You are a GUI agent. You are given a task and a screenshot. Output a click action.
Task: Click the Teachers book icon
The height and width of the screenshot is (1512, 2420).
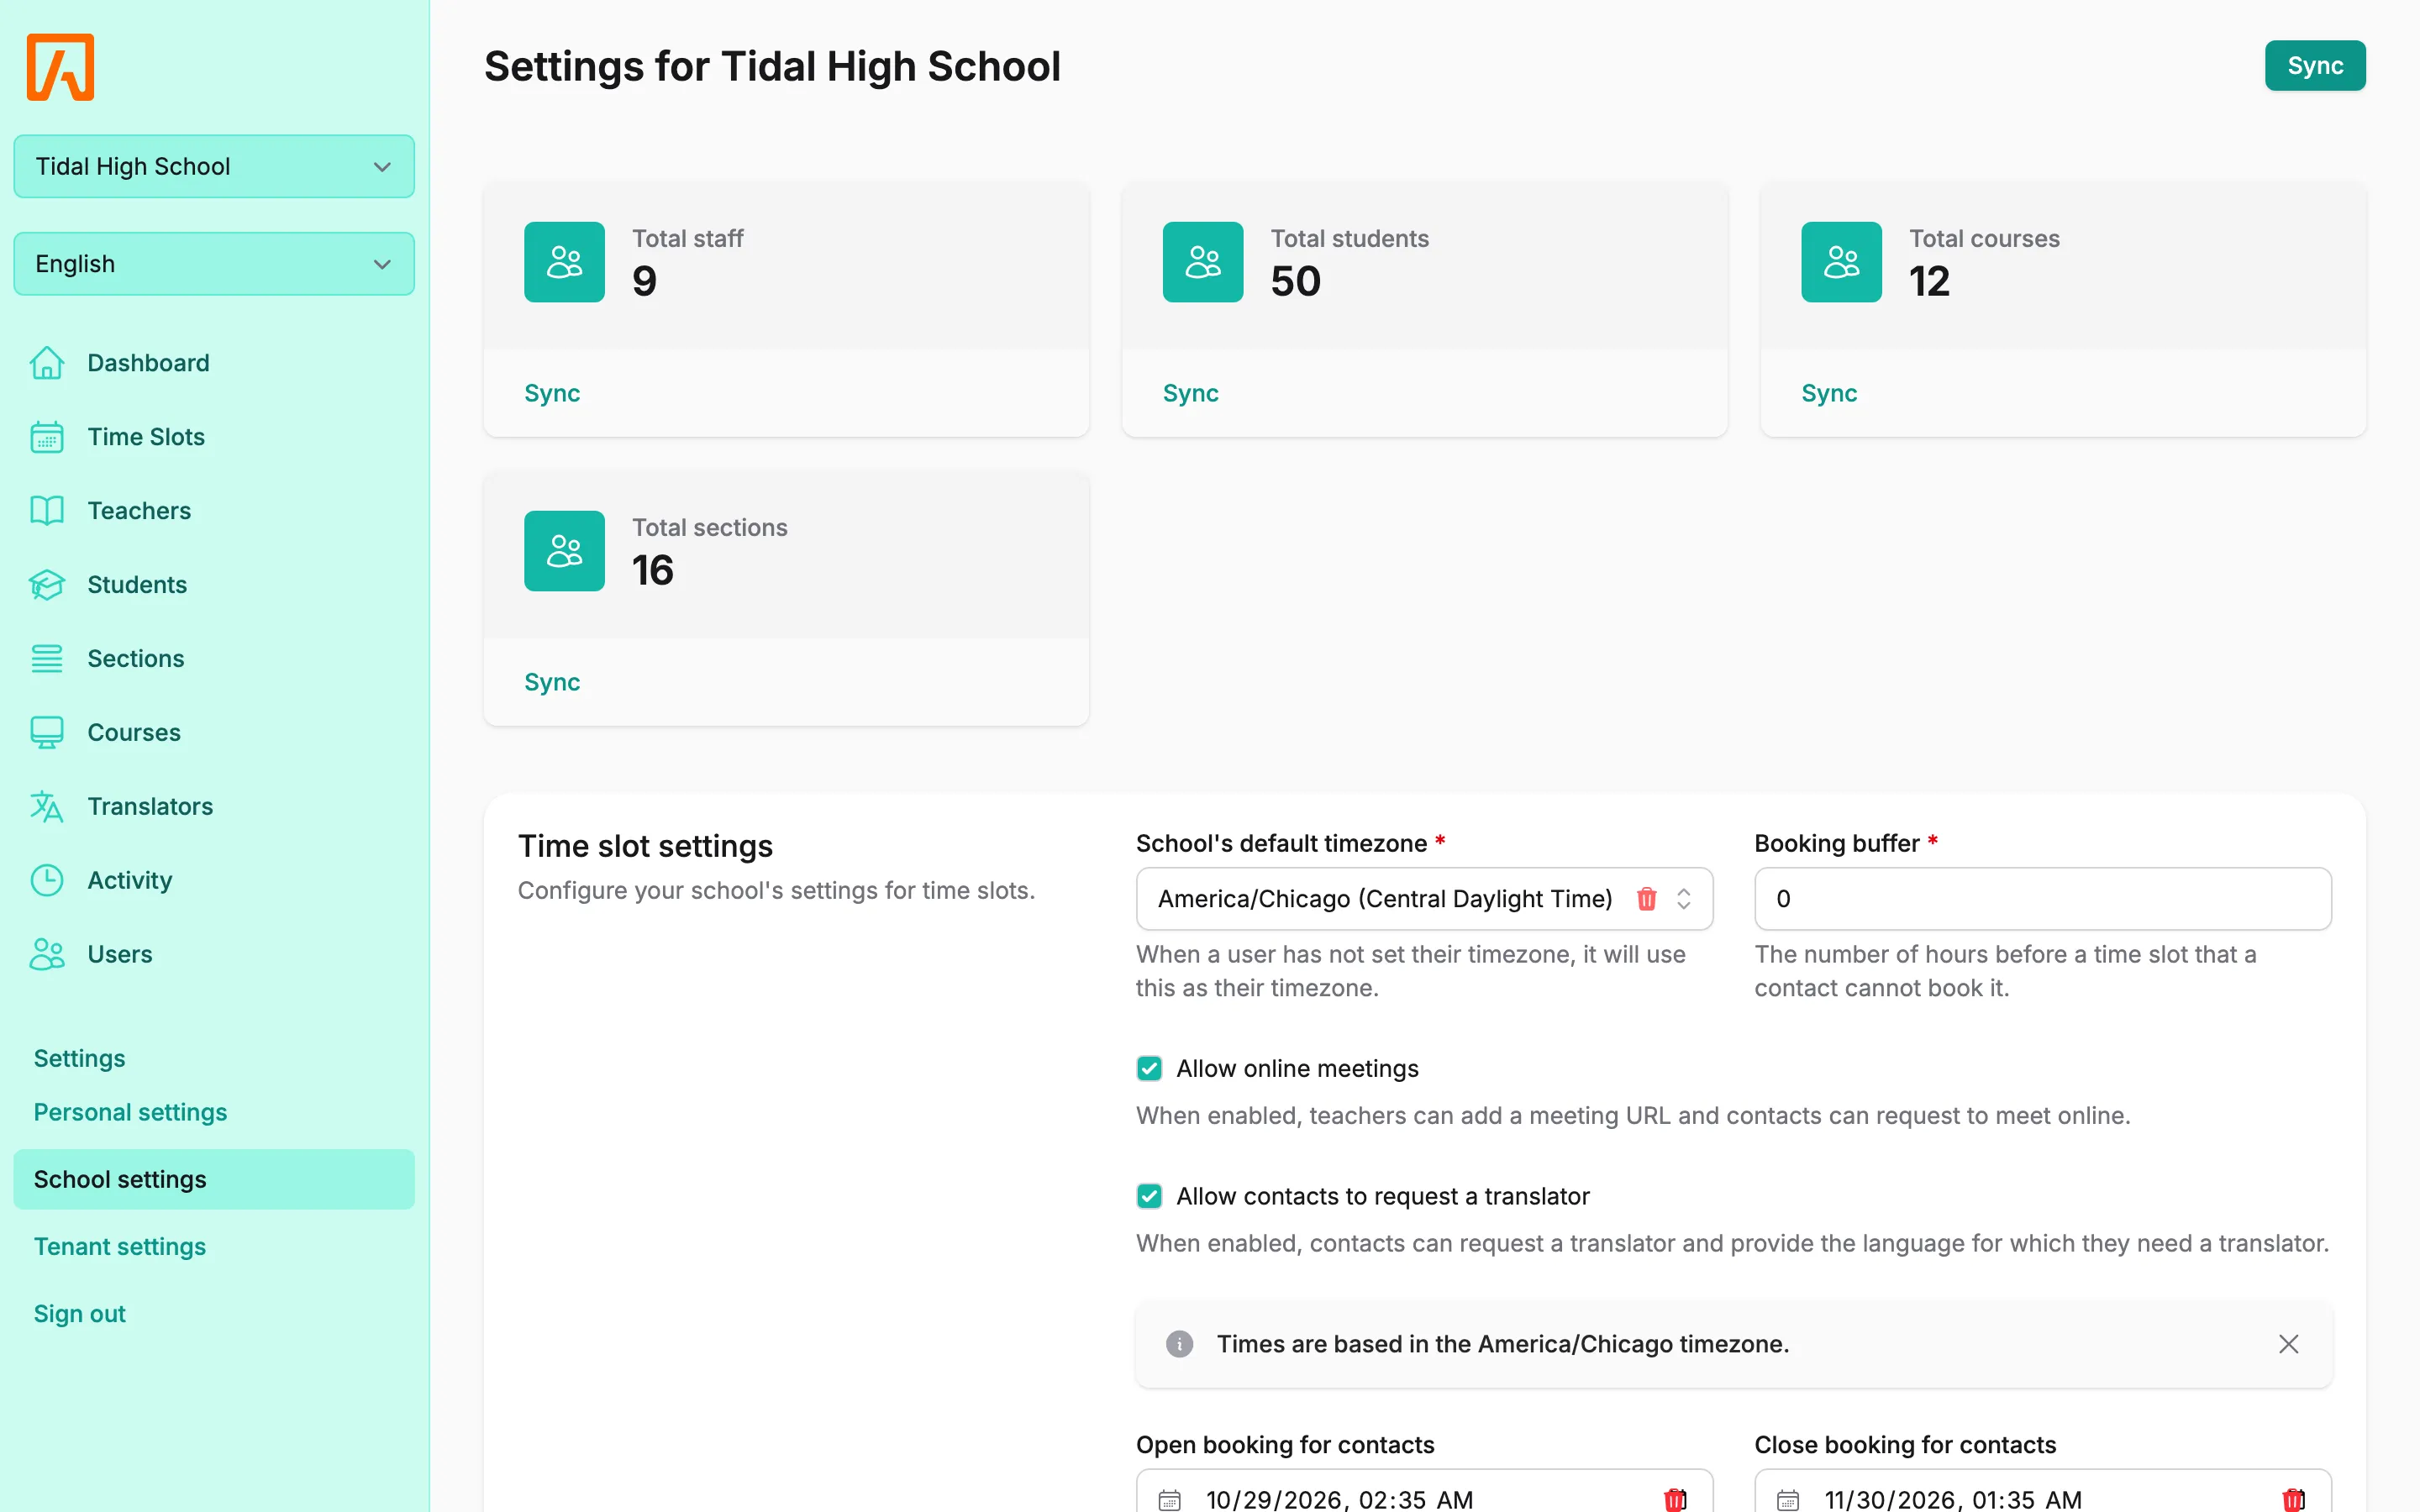point(47,511)
